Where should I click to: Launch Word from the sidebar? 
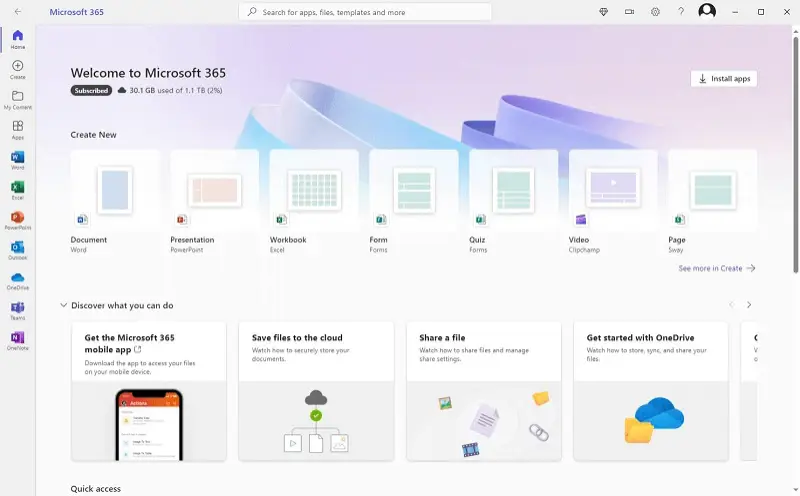(x=17, y=160)
